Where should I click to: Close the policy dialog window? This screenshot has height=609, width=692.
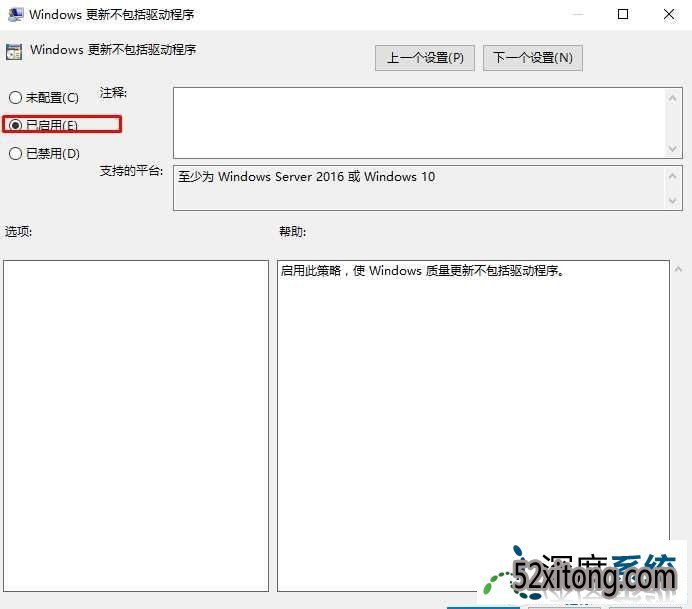[x=669, y=14]
